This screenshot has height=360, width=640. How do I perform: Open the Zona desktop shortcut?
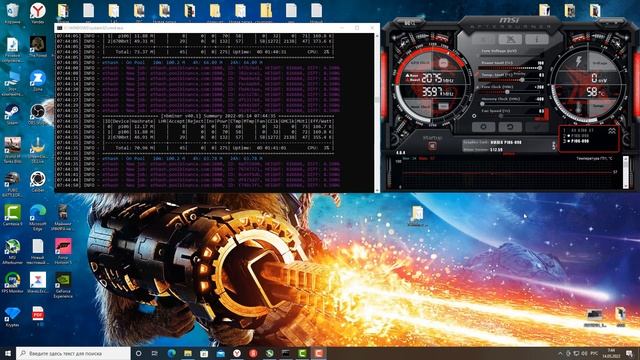coord(38,80)
